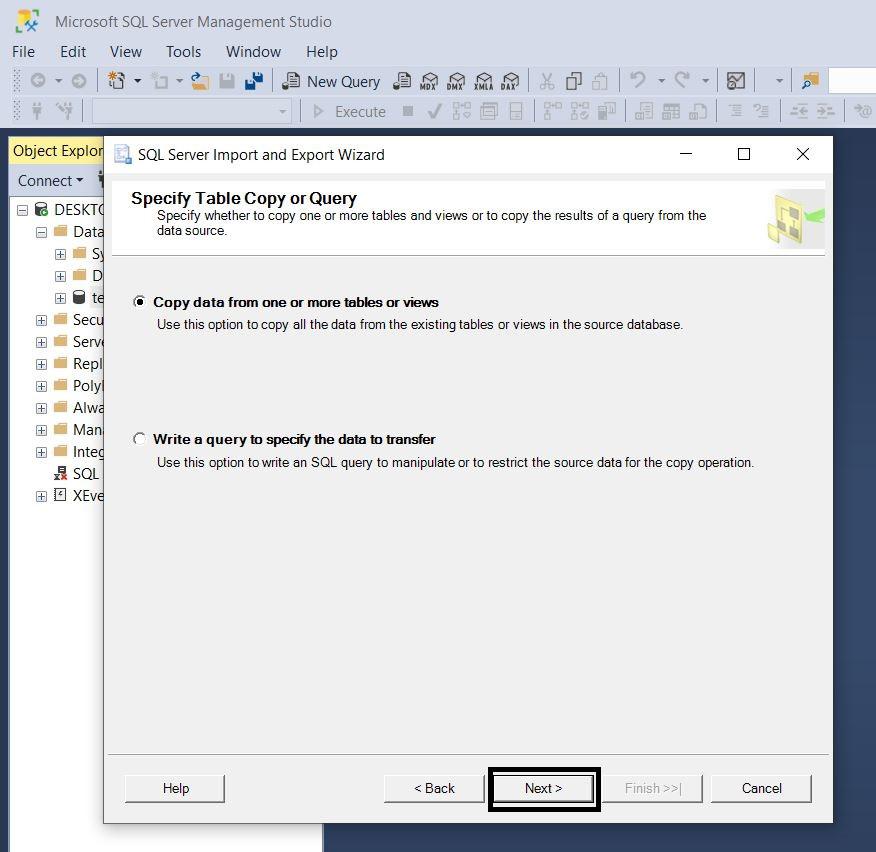Viewport: 876px width, 852px height.
Task: Click the Parse checkmark icon
Action: [x=434, y=112]
